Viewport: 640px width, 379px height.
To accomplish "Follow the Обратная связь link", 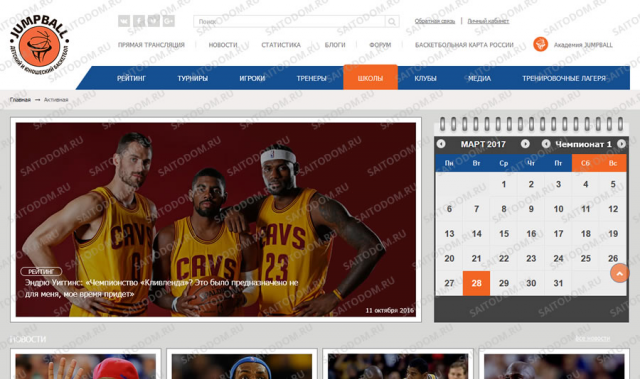I will point(435,21).
